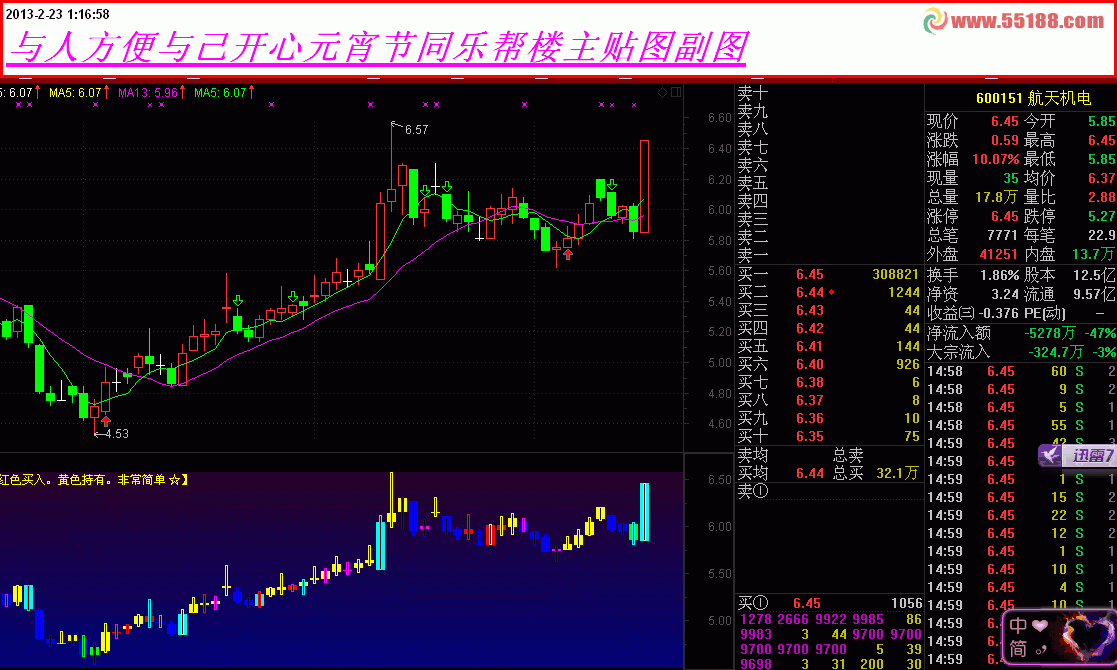
Task: Click the 收益(三) -0.376 value
Action: coord(999,313)
